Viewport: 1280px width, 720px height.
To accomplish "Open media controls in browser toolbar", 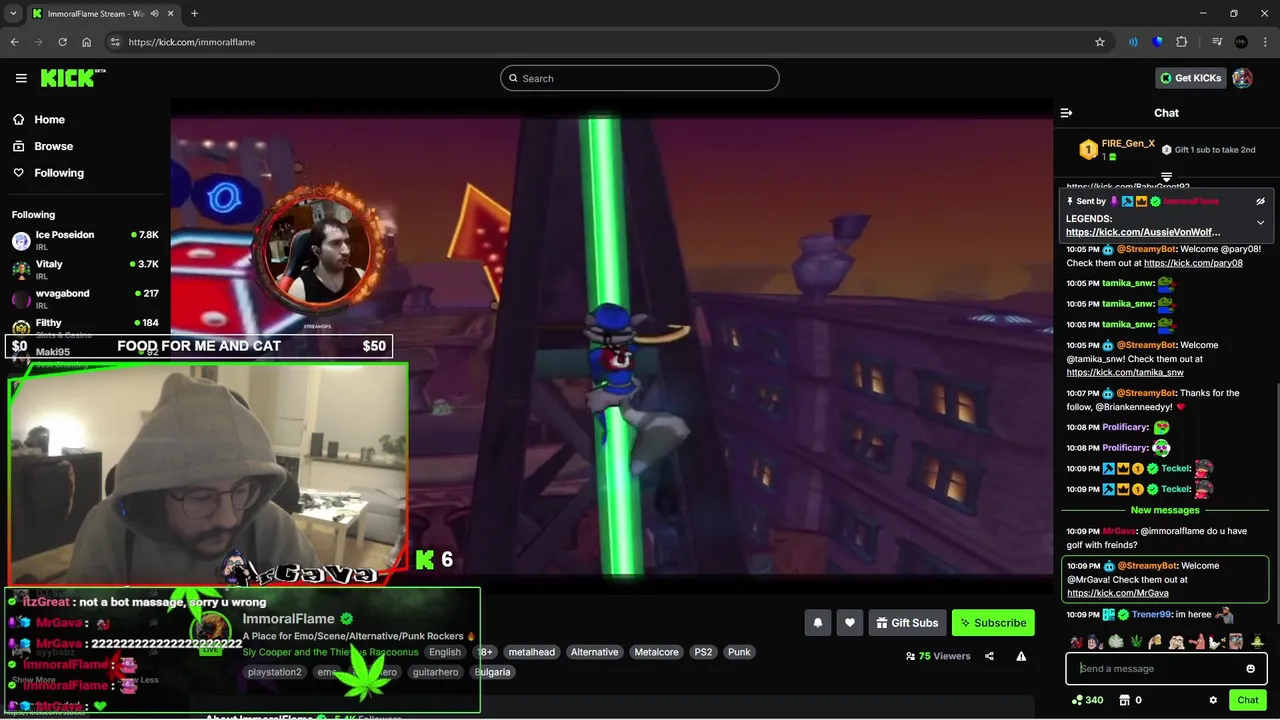I will [x=1217, y=42].
